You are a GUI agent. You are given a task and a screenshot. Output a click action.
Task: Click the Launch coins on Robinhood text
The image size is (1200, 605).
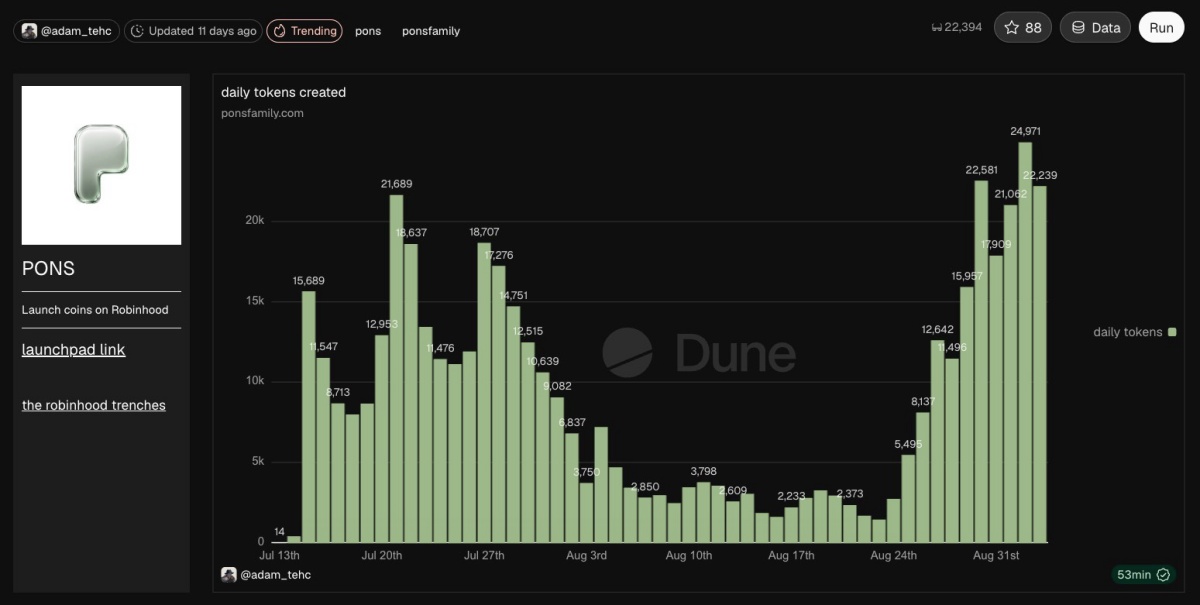(95, 310)
